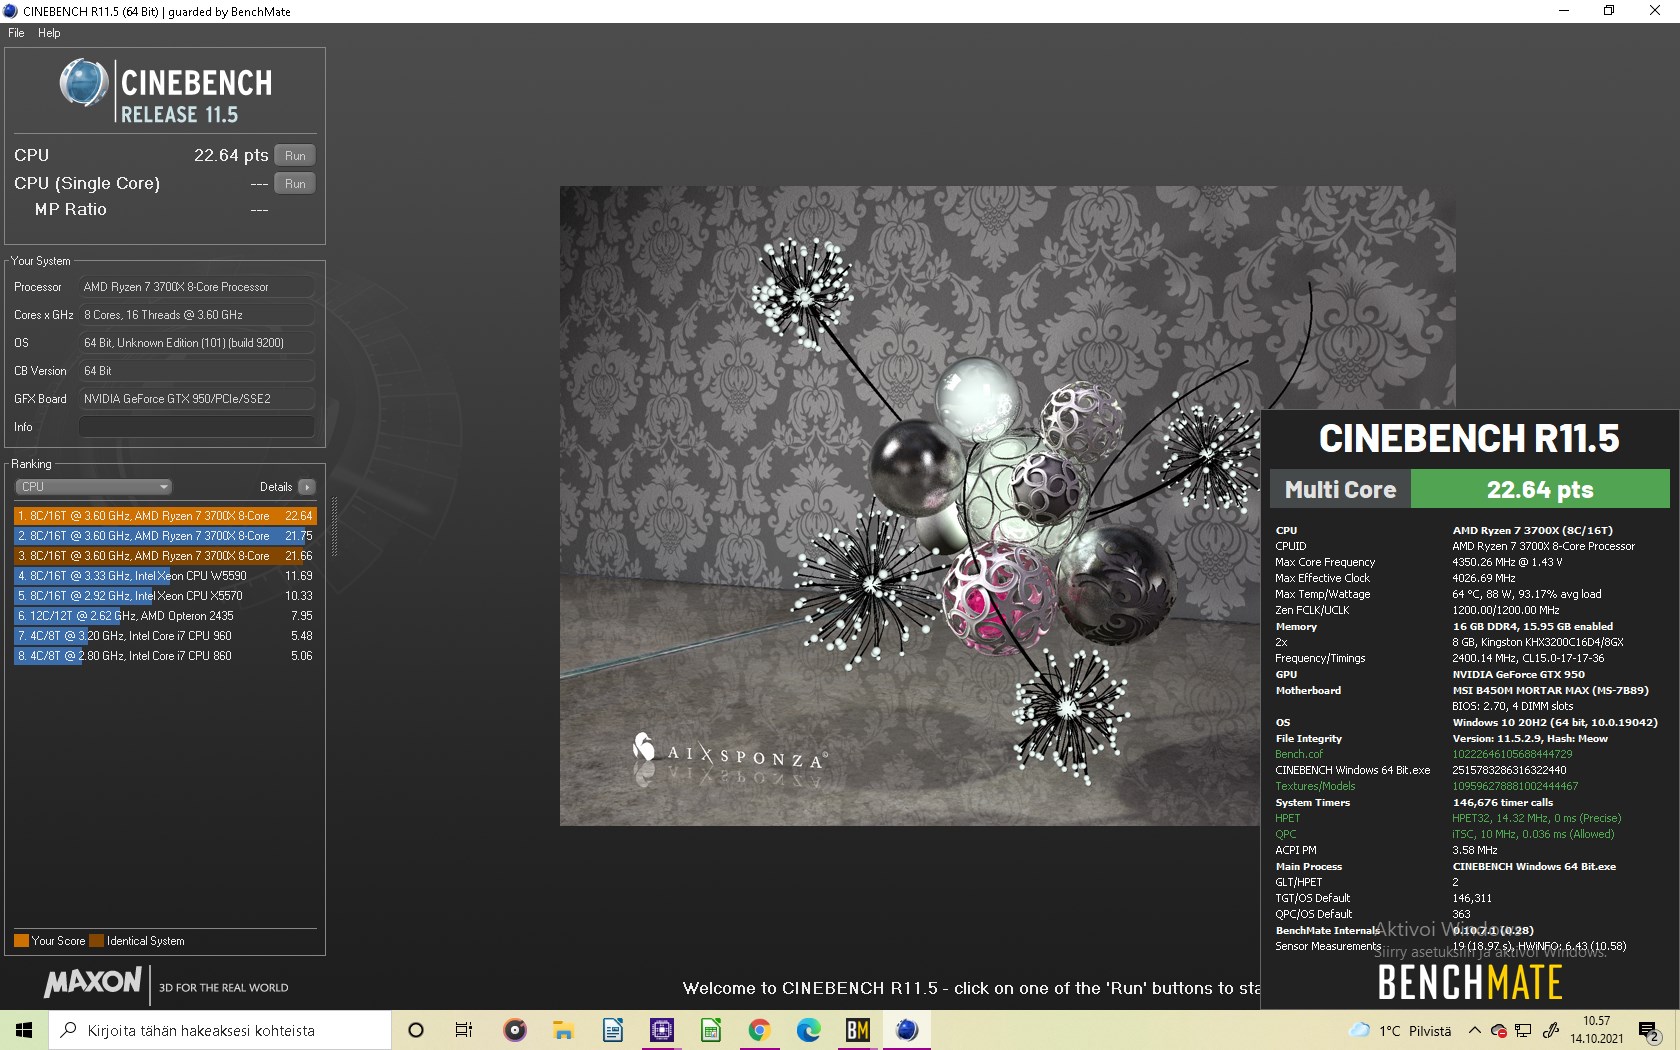Screen dimensions: 1680x1050
Task: Open the Help menu
Action: [x=49, y=33]
